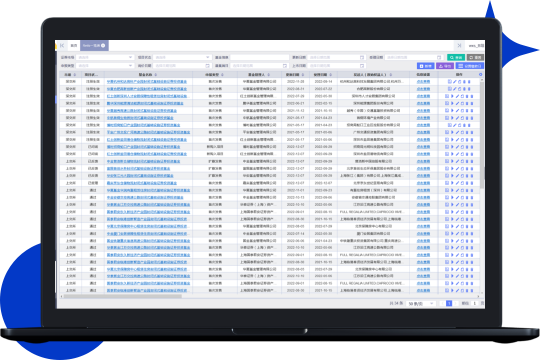Click the expand arrow icon beside the username at top right
This screenshot has height=360, width=540.
(459, 45)
